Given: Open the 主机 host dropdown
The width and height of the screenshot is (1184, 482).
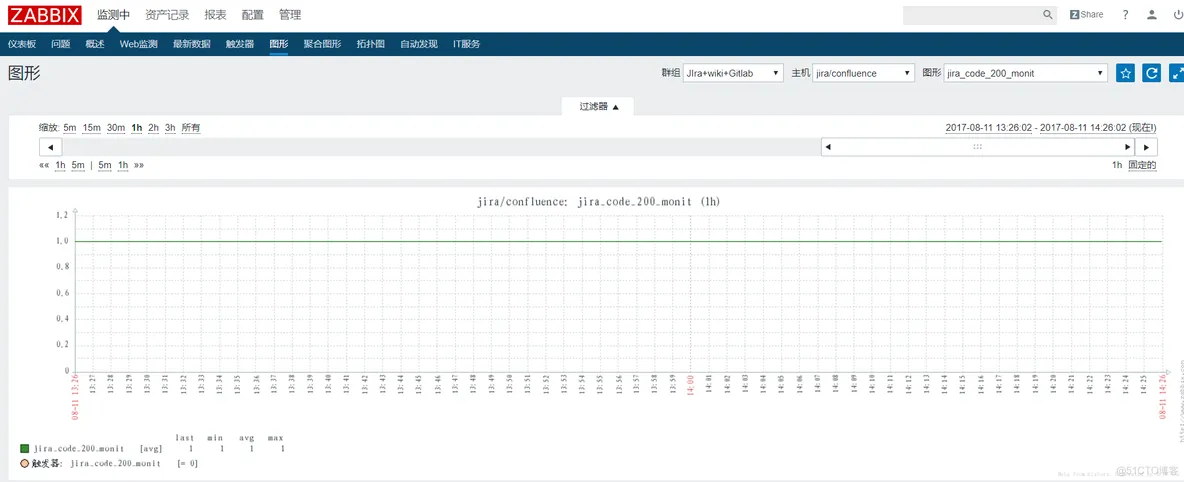Looking at the screenshot, I should tap(864, 73).
